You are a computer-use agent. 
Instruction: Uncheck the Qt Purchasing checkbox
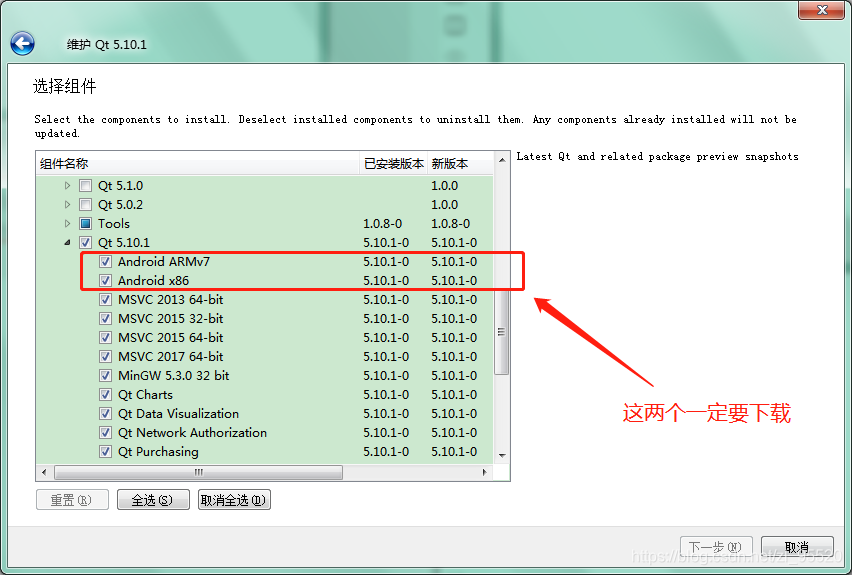(x=105, y=452)
